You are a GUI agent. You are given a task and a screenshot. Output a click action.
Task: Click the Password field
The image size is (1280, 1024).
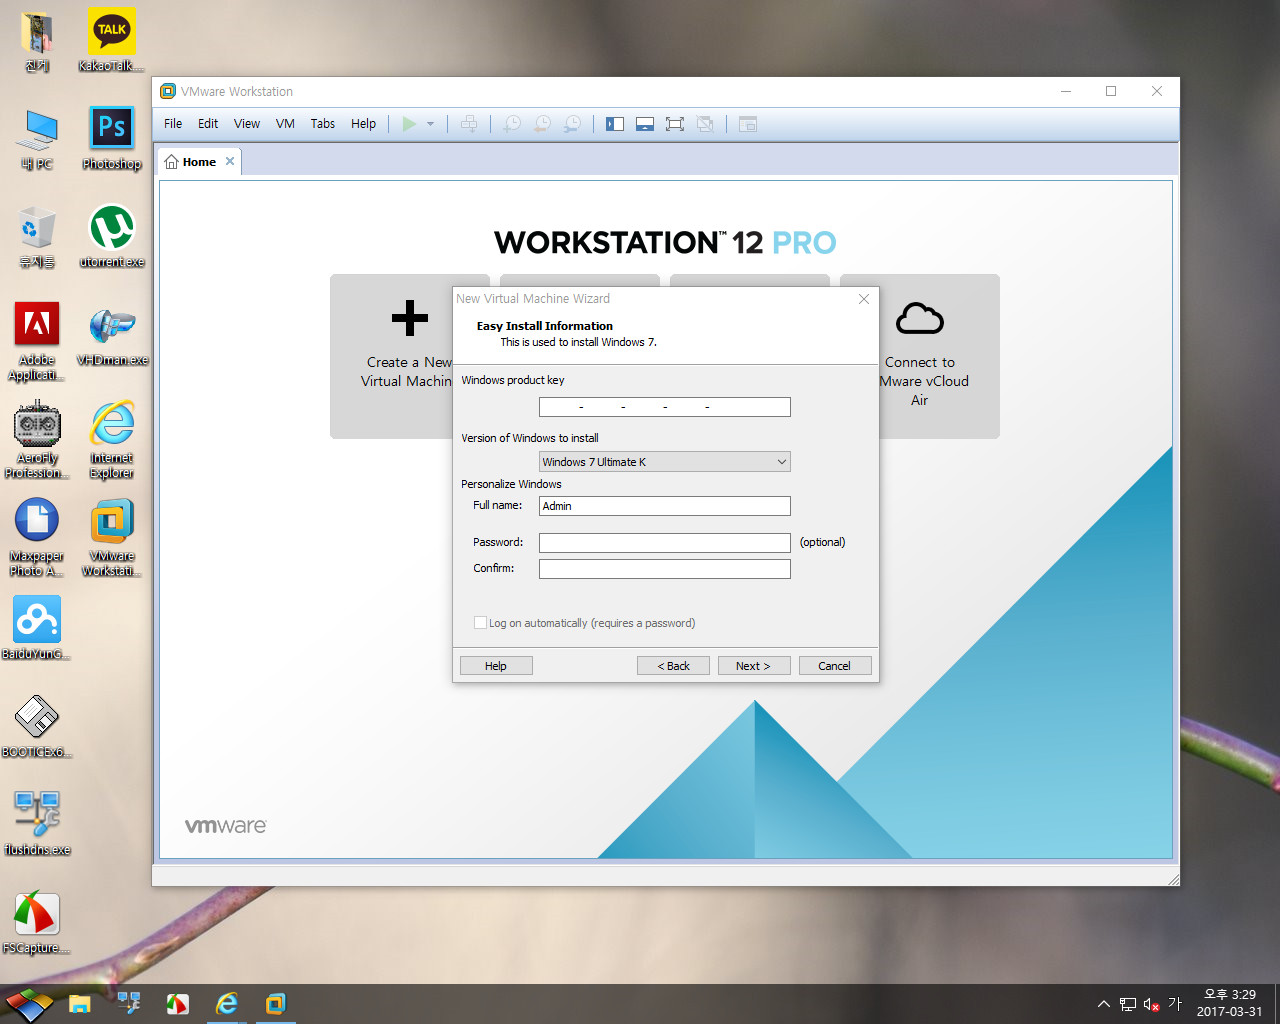[x=665, y=543]
